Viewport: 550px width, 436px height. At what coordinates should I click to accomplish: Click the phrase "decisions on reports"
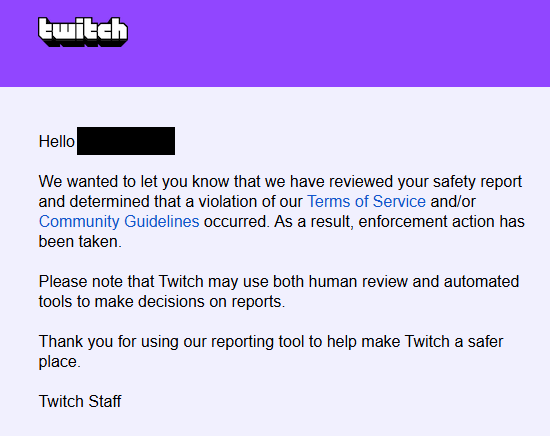(x=212, y=302)
